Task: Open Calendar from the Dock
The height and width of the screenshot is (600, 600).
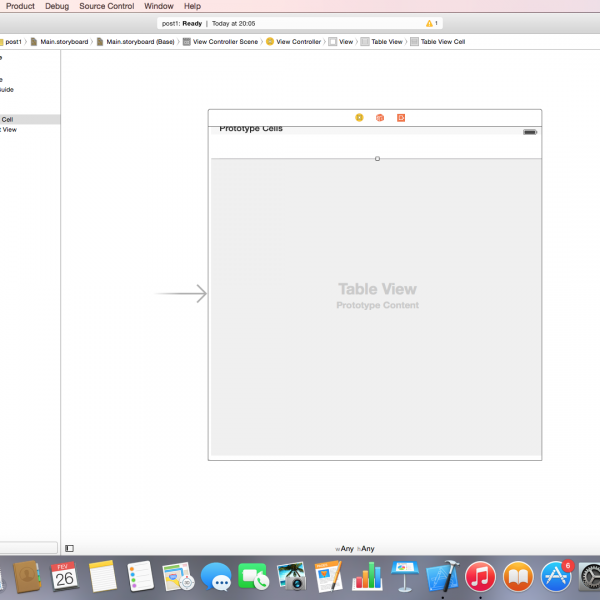Action: (x=64, y=576)
